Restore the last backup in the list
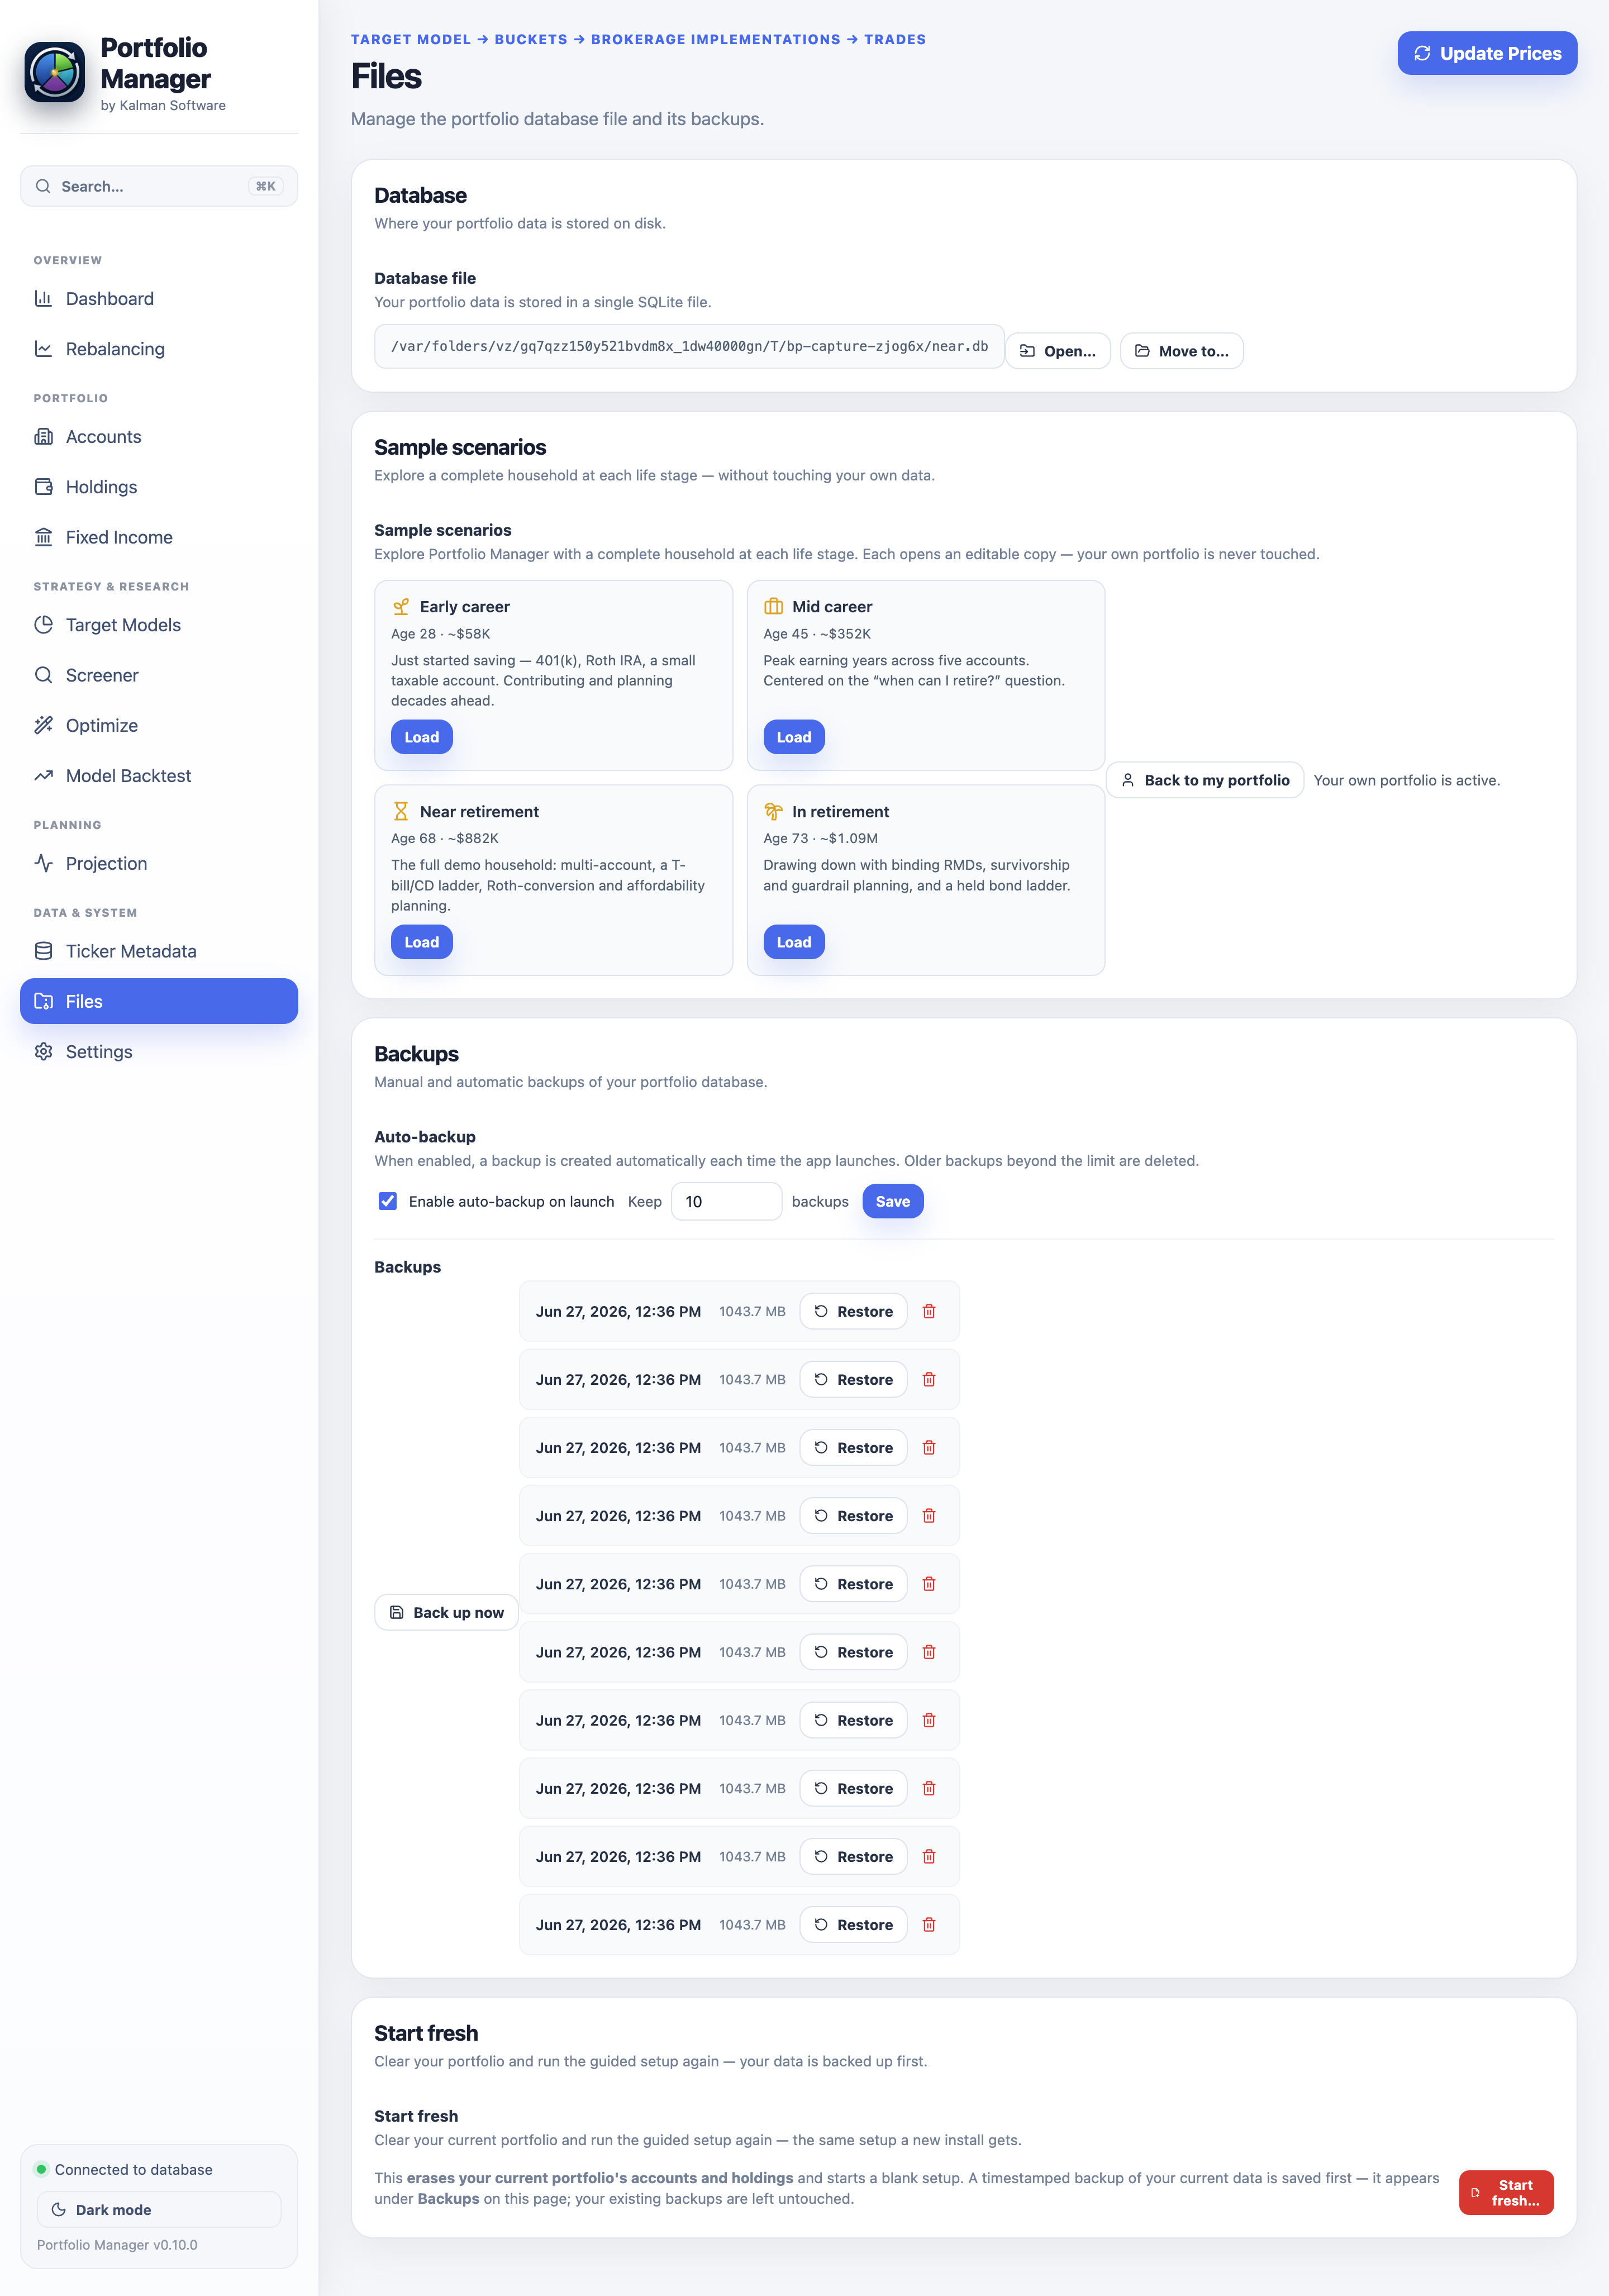Image resolution: width=1609 pixels, height=2296 pixels. click(x=853, y=1924)
